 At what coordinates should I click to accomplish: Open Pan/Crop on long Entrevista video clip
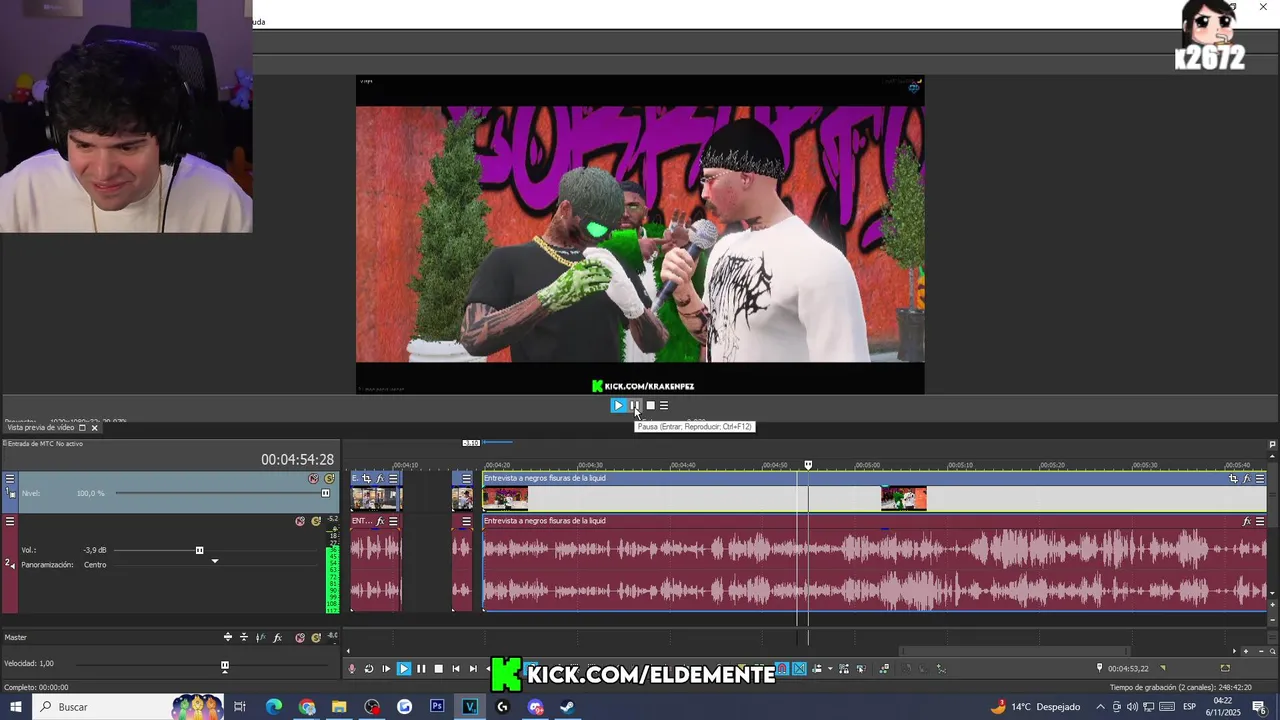1233,479
